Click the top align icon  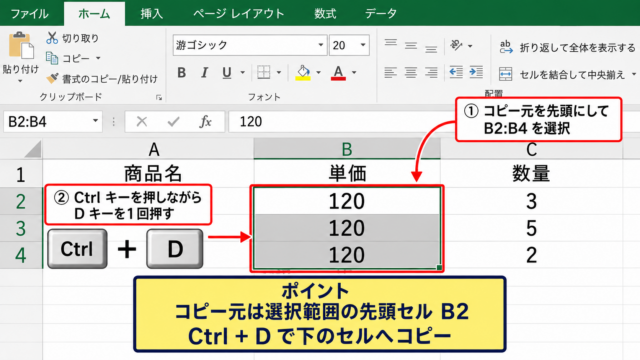click(x=391, y=44)
